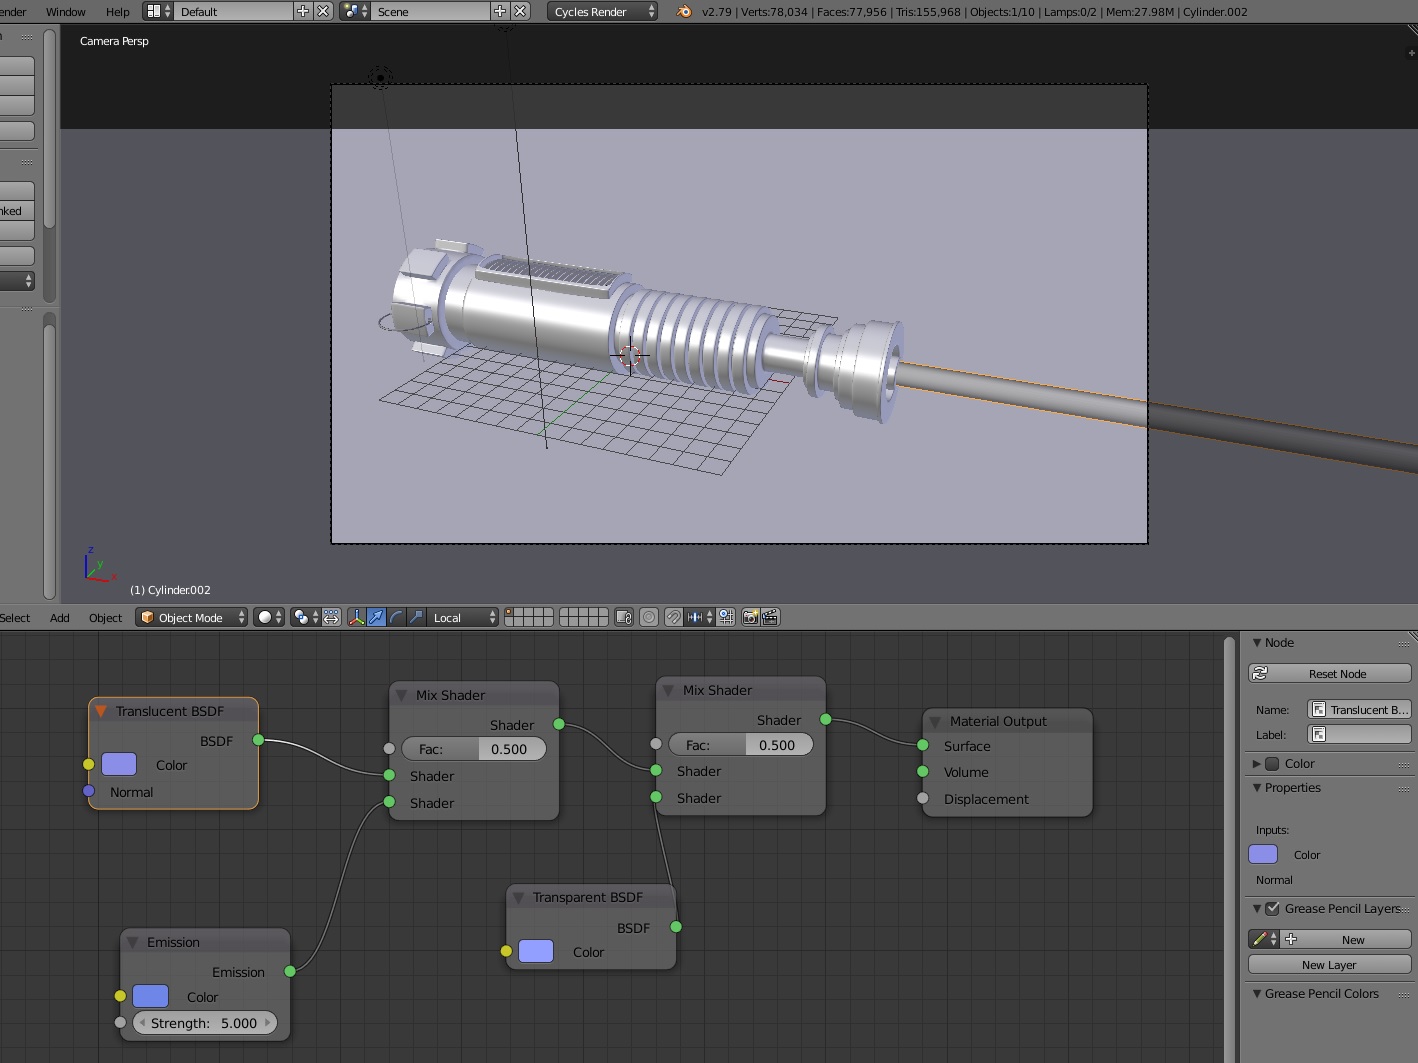Click Transparent BSDF color swatch

536,951
